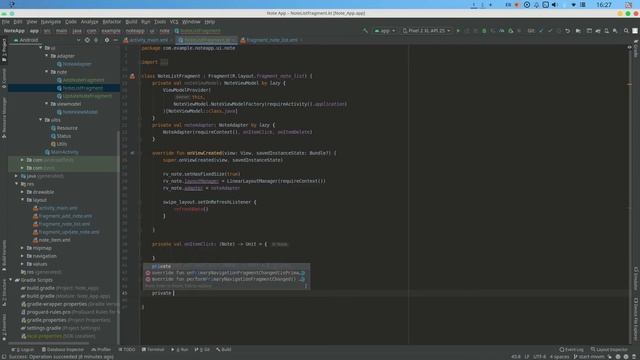Open the Refactor menu
The image size is (640, 360).
(111, 22)
